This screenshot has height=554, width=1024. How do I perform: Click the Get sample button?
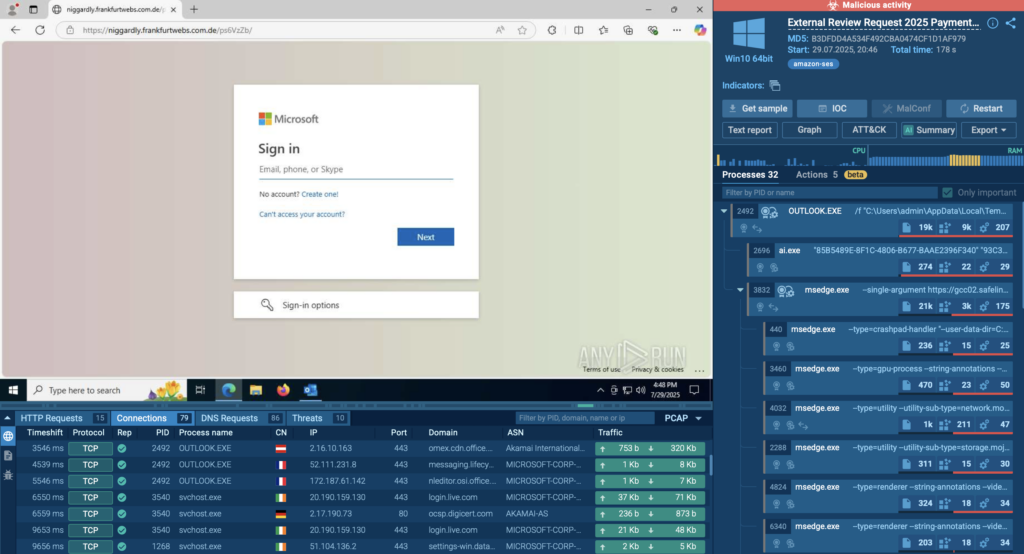click(757, 108)
